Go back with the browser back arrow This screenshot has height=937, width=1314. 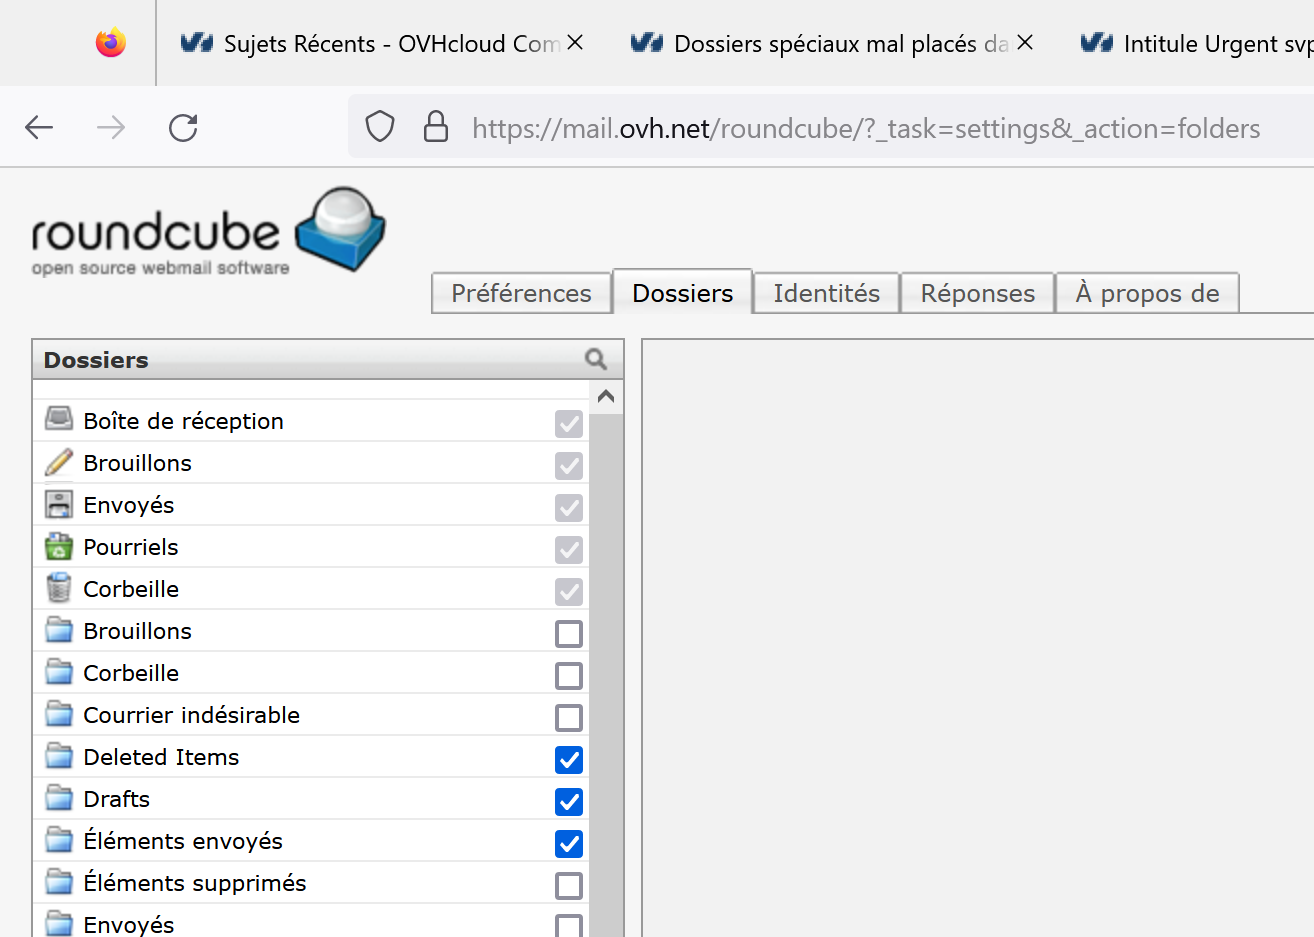click(39, 128)
